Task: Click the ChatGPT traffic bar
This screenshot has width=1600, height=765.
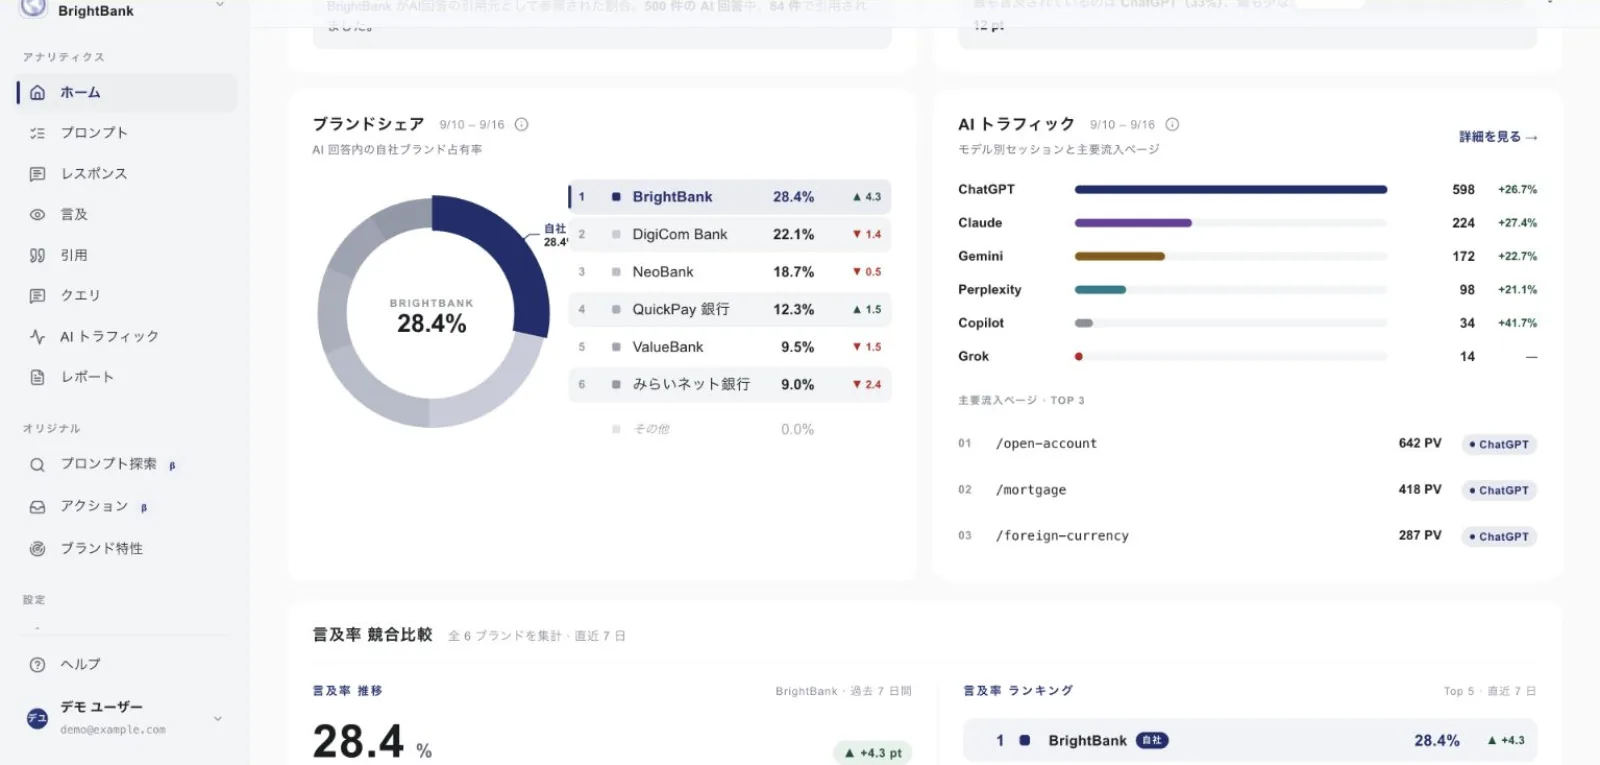Action: pyautogui.click(x=1230, y=189)
